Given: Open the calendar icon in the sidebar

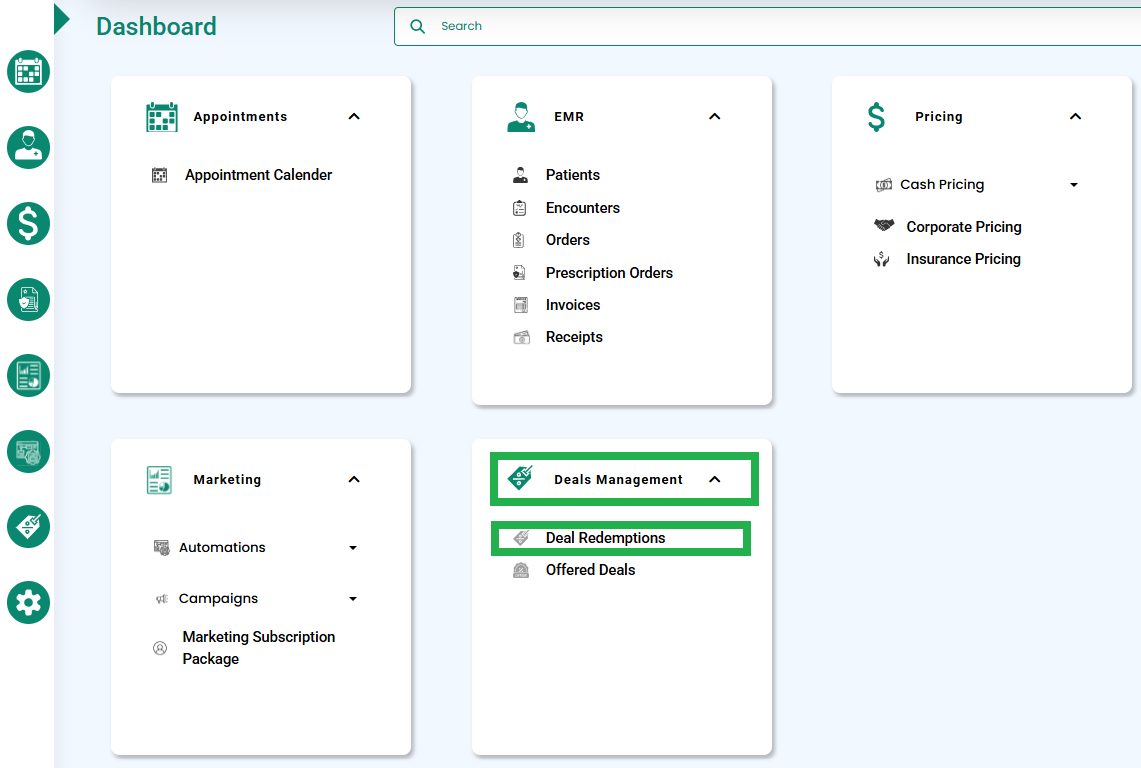Looking at the screenshot, I should pos(28,71).
